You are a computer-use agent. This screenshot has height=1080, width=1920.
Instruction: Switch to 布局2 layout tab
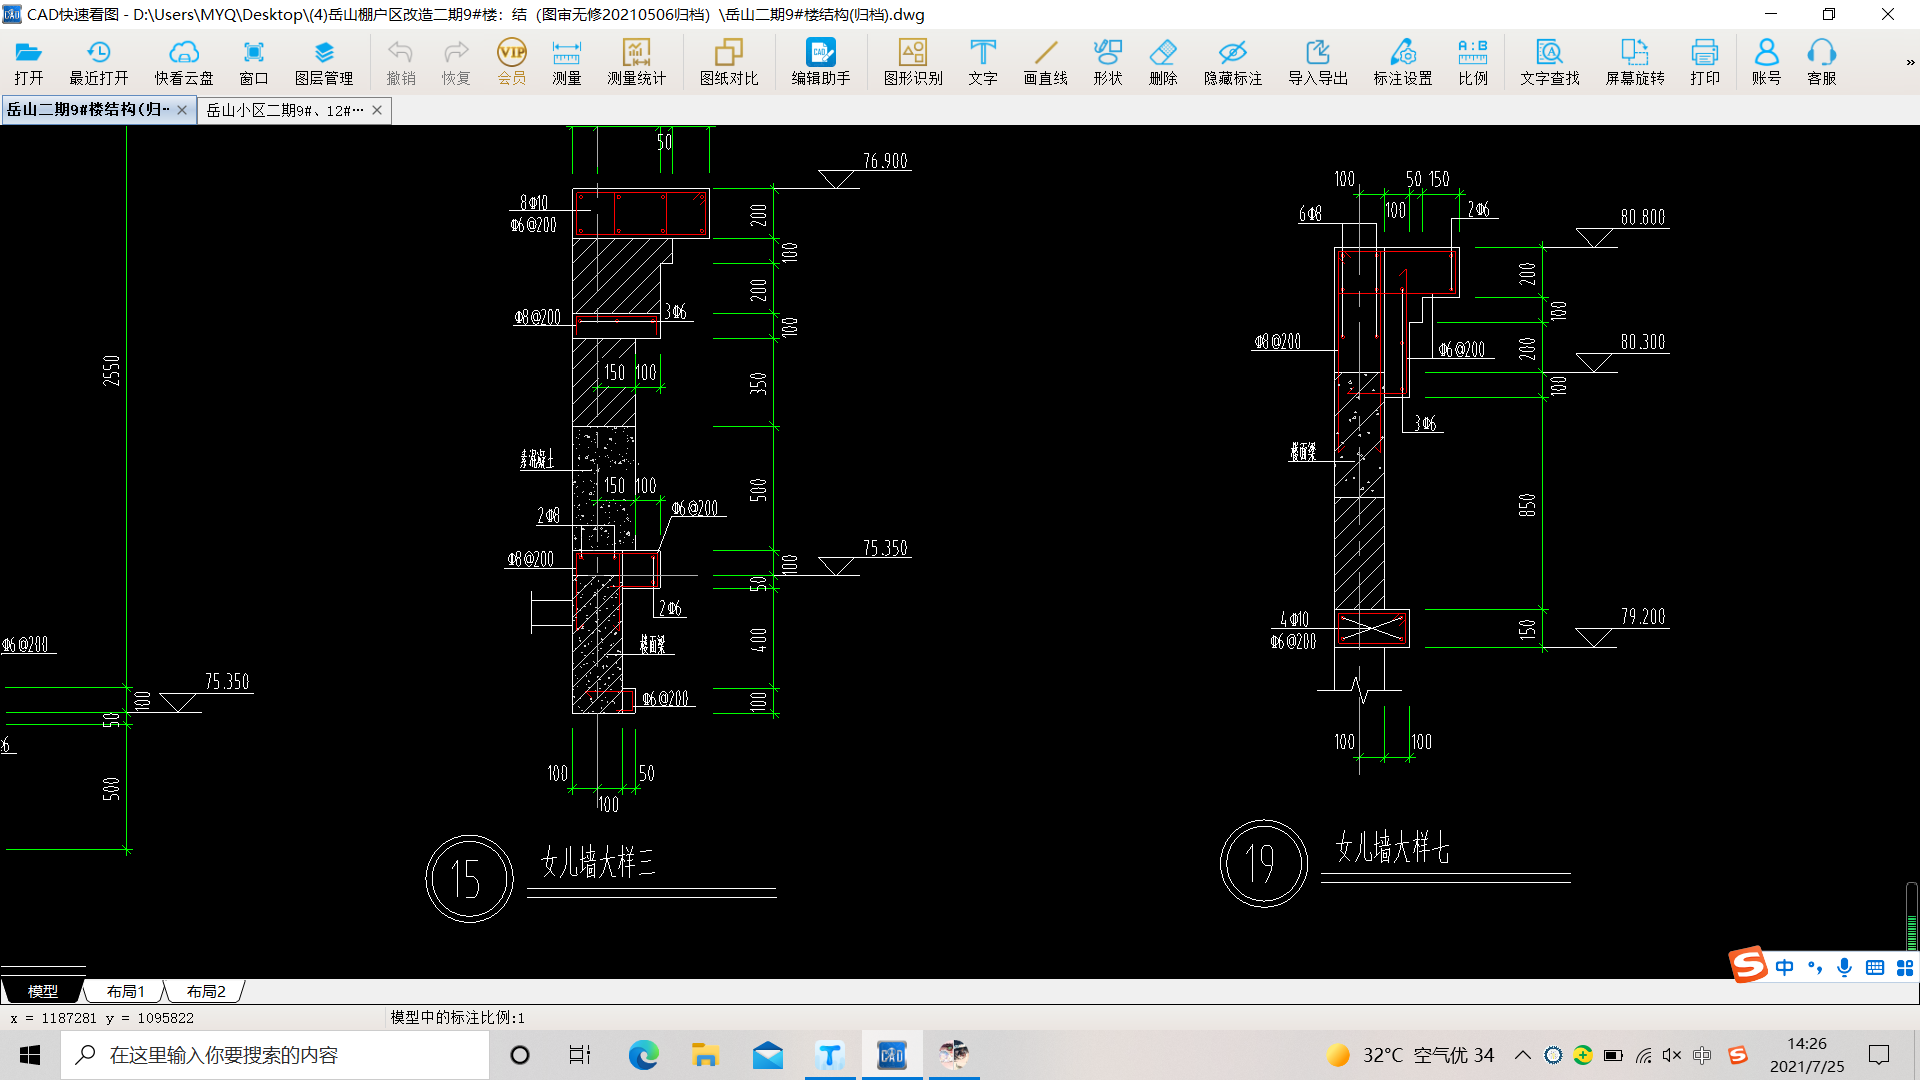(x=206, y=991)
